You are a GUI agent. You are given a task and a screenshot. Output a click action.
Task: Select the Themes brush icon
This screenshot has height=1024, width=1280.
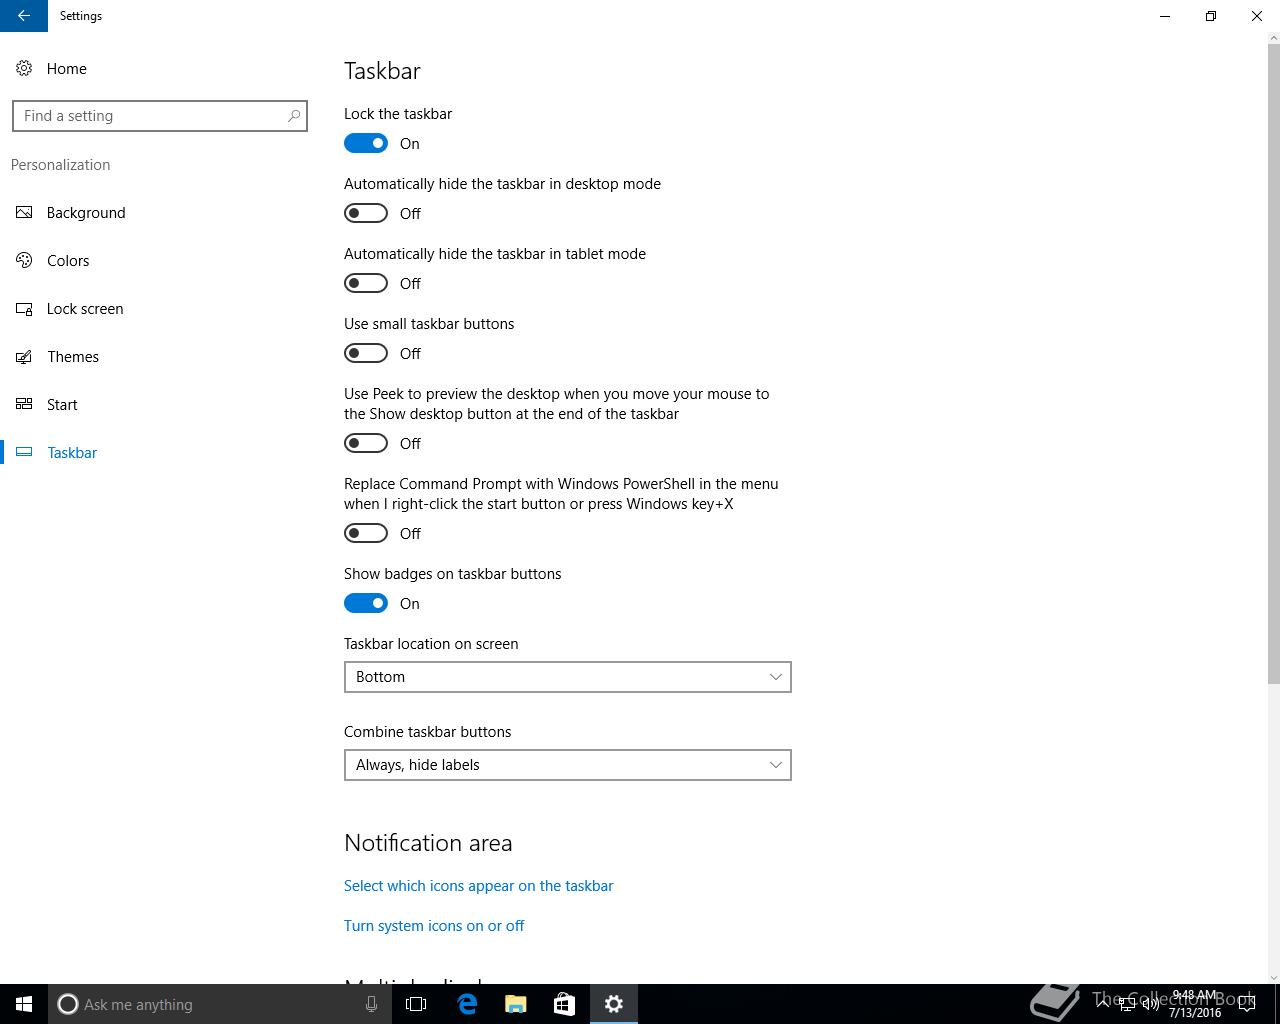pyautogui.click(x=24, y=357)
